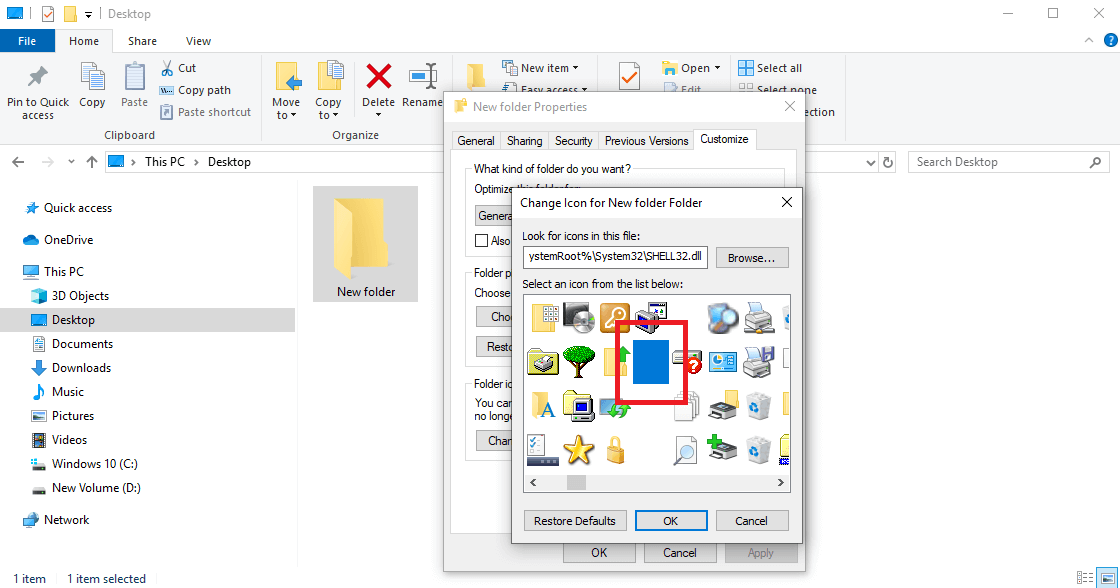Image resolution: width=1120 pixels, height=588 pixels.
Task: Open the Previous Versions tab
Action: (646, 141)
